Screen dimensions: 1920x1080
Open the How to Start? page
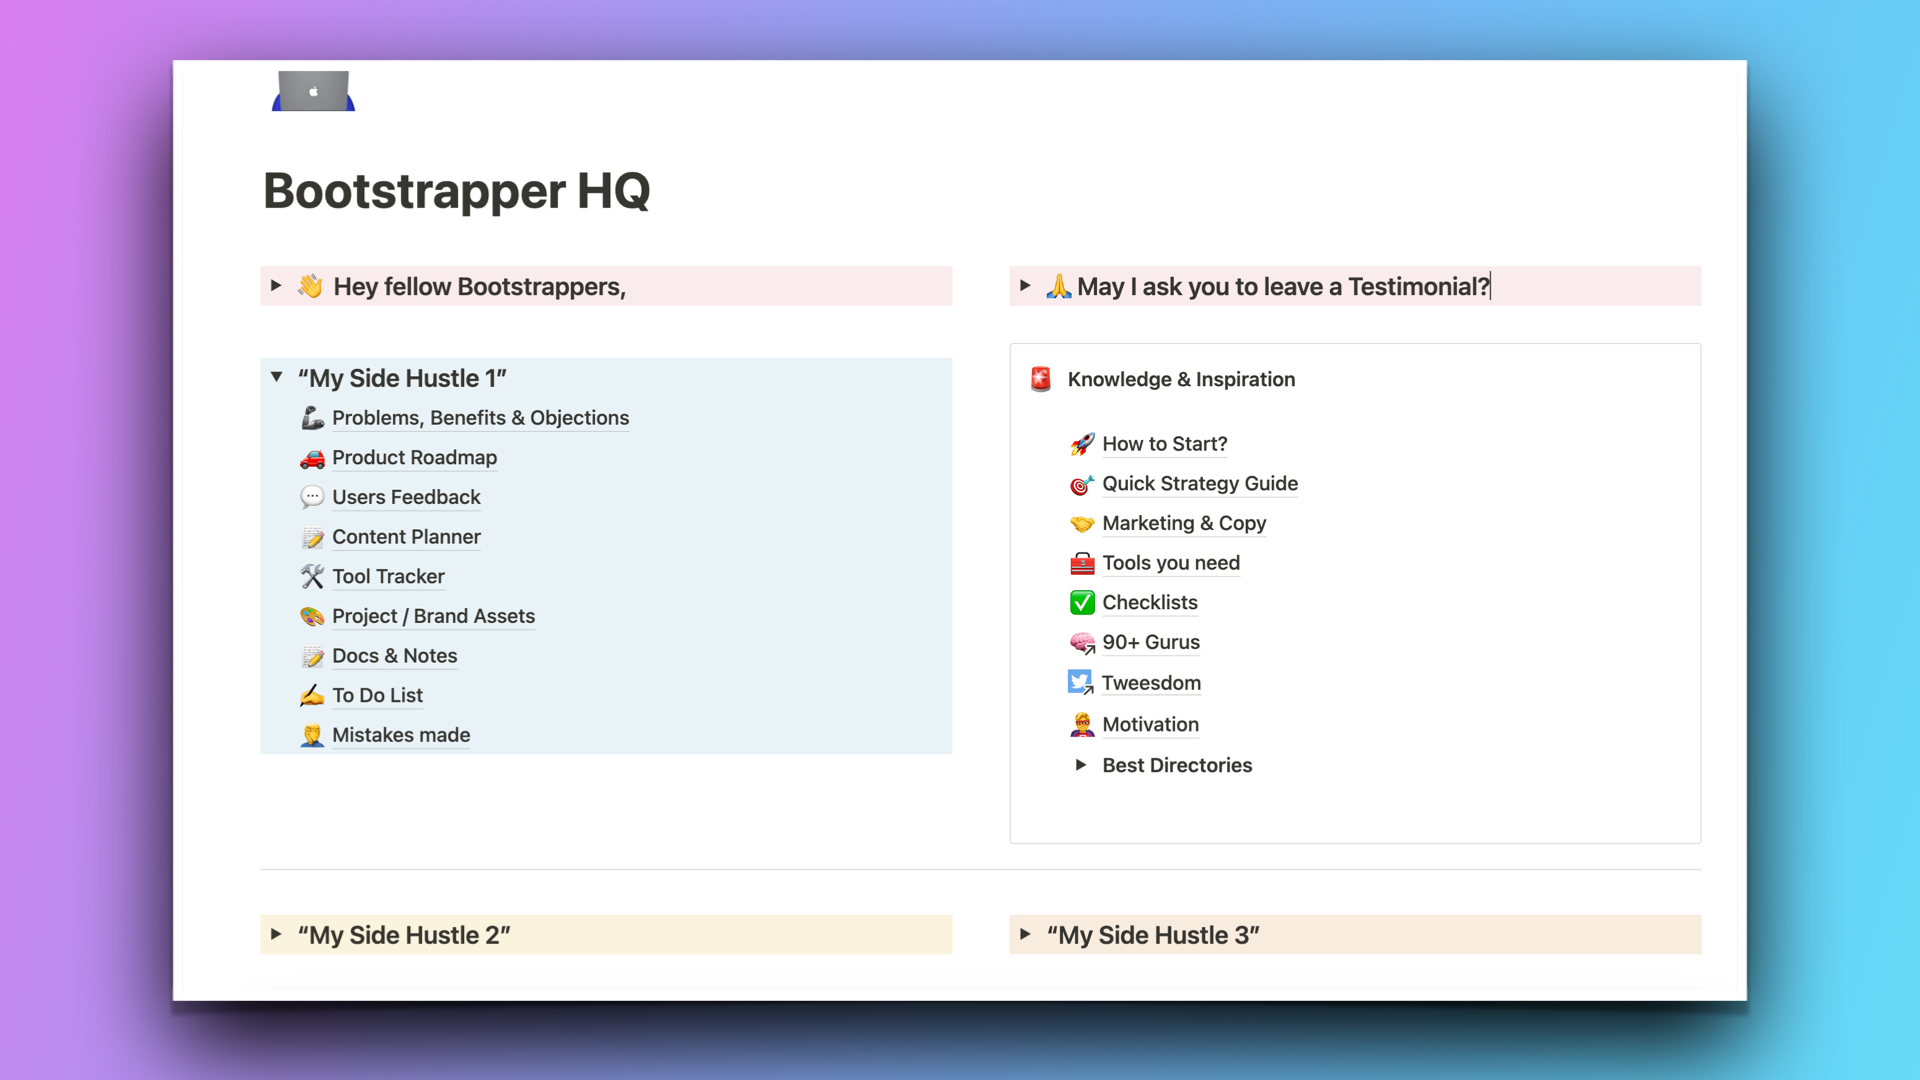1164,444
